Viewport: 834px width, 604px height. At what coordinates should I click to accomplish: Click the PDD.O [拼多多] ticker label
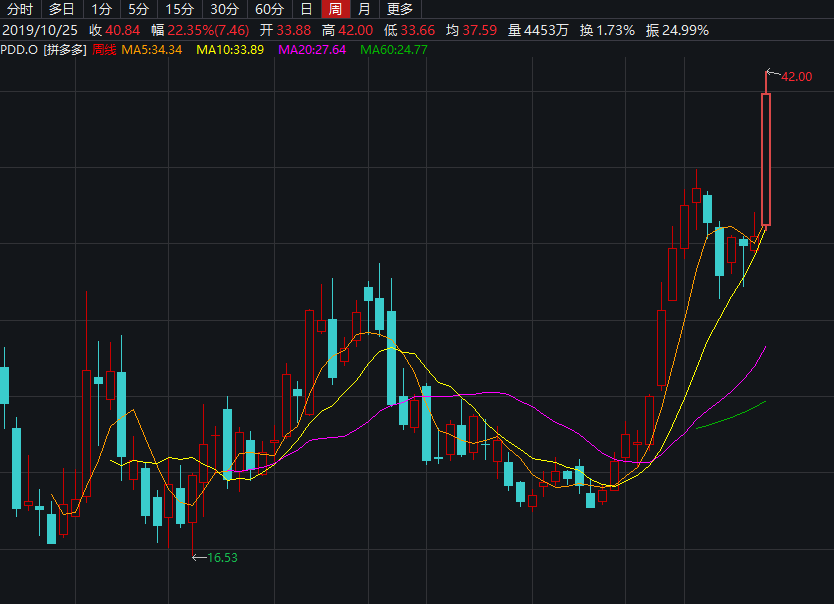tap(43, 49)
